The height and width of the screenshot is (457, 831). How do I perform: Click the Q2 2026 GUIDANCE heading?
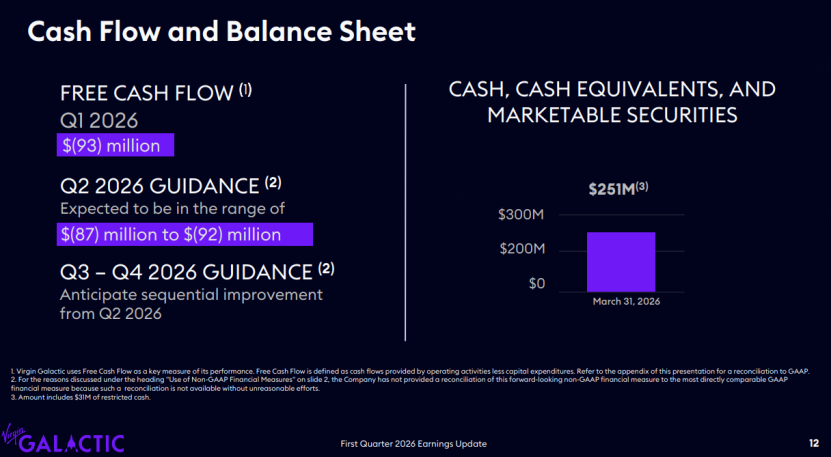(171, 186)
